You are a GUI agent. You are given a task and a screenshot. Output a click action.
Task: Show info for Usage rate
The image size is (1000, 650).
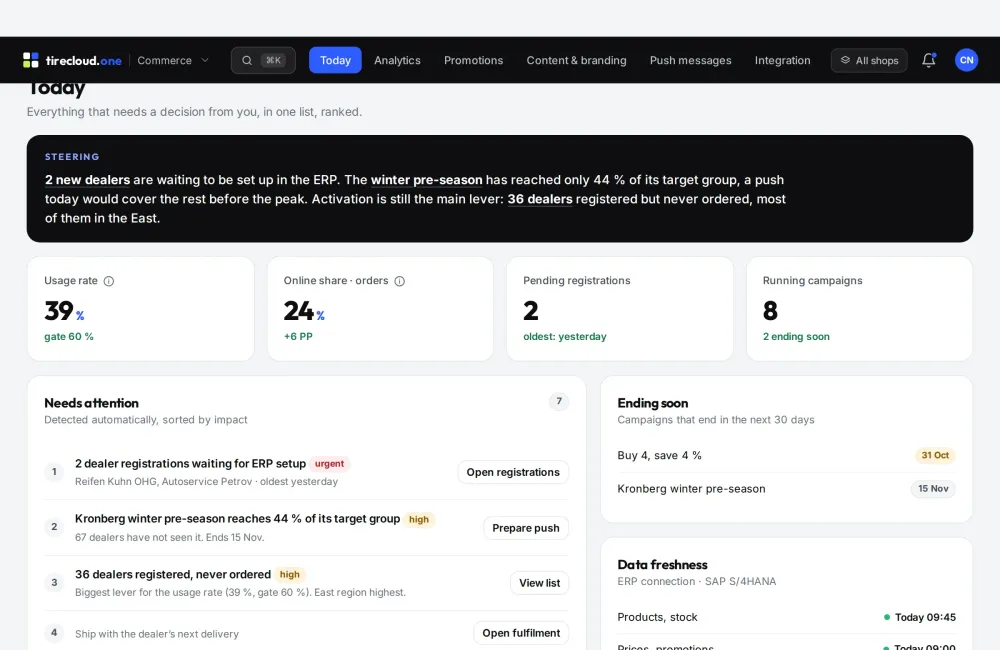click(x=109, y=281)
